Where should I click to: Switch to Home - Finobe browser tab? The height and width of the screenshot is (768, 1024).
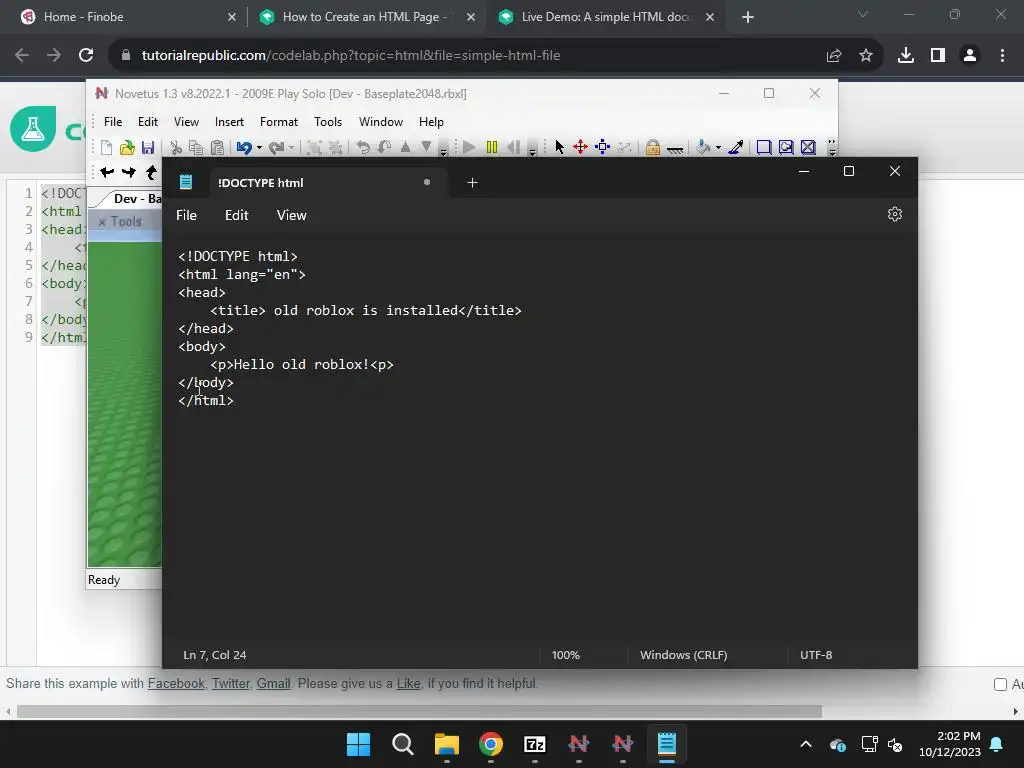point(125,17)
